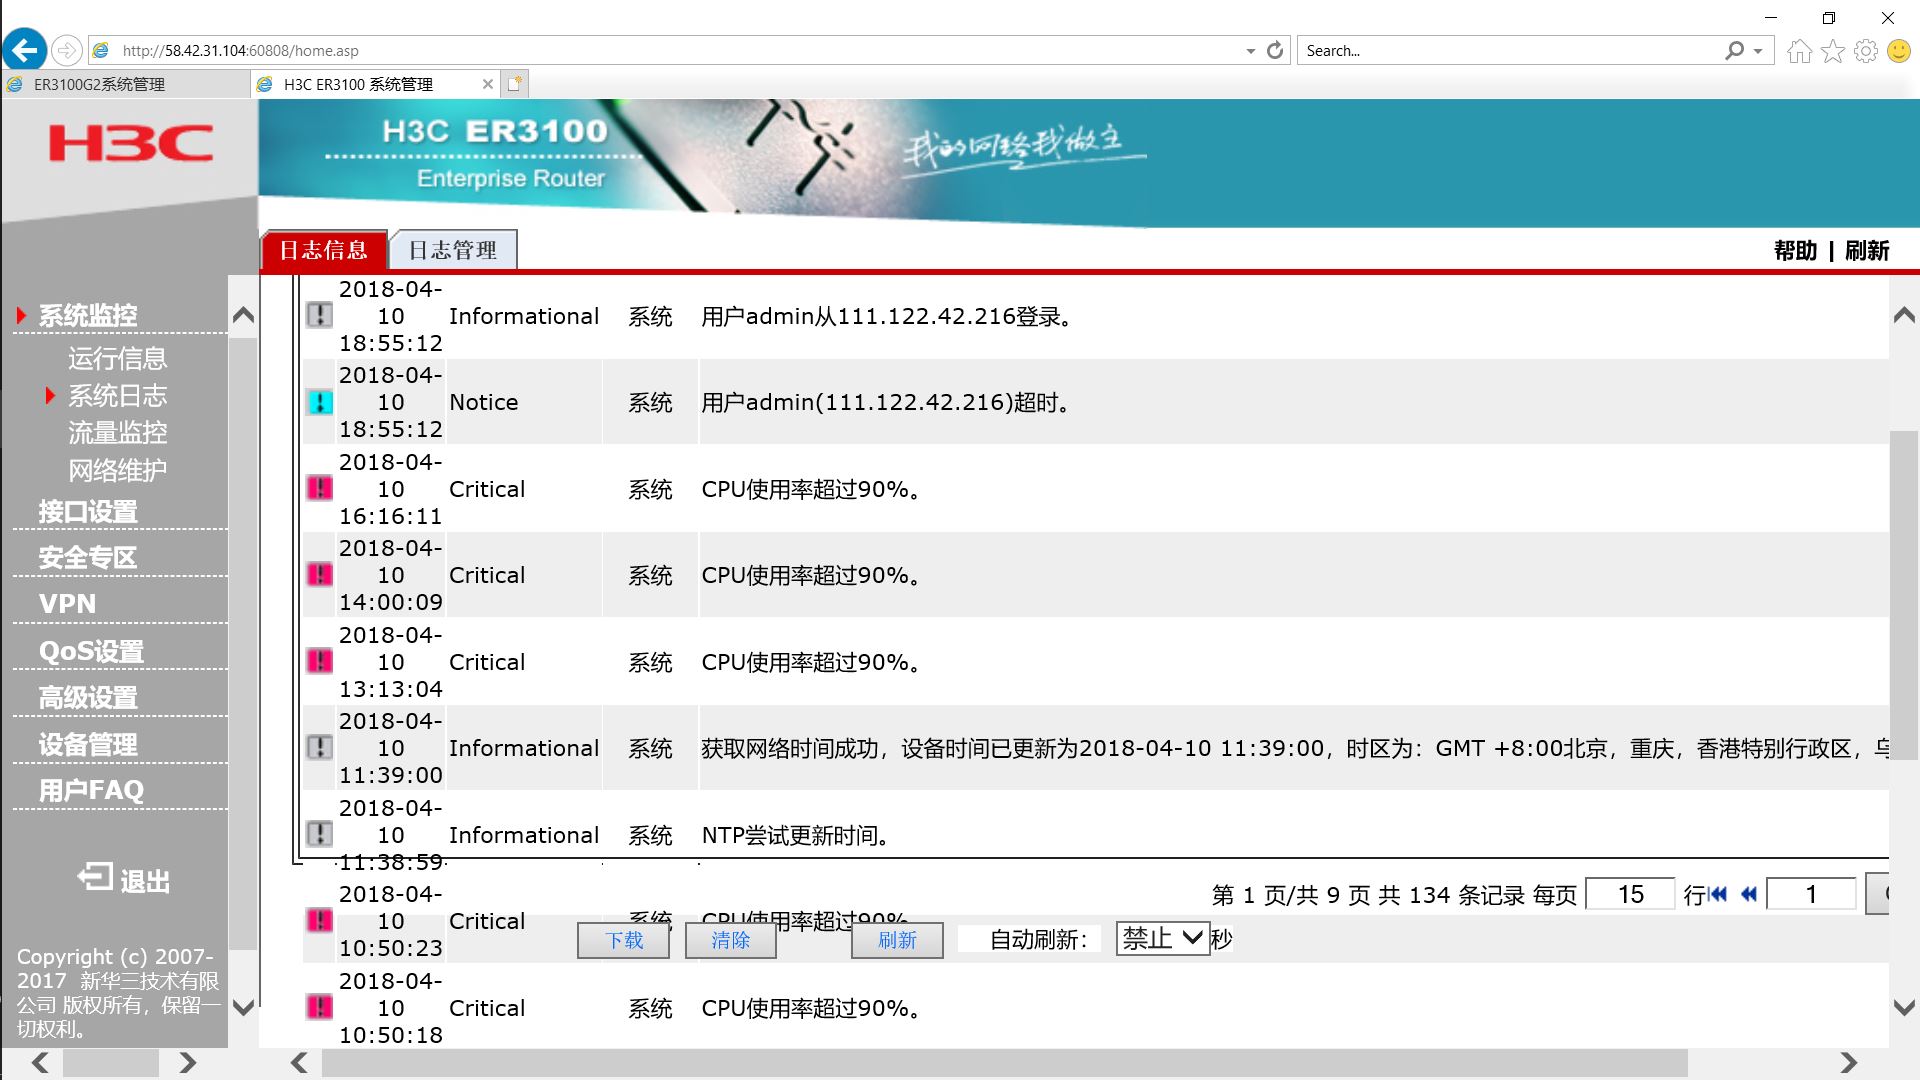The image size is (1920, 1080).
Task: Switch to the 日志管理 tab
Action: (x=453, y=250)
